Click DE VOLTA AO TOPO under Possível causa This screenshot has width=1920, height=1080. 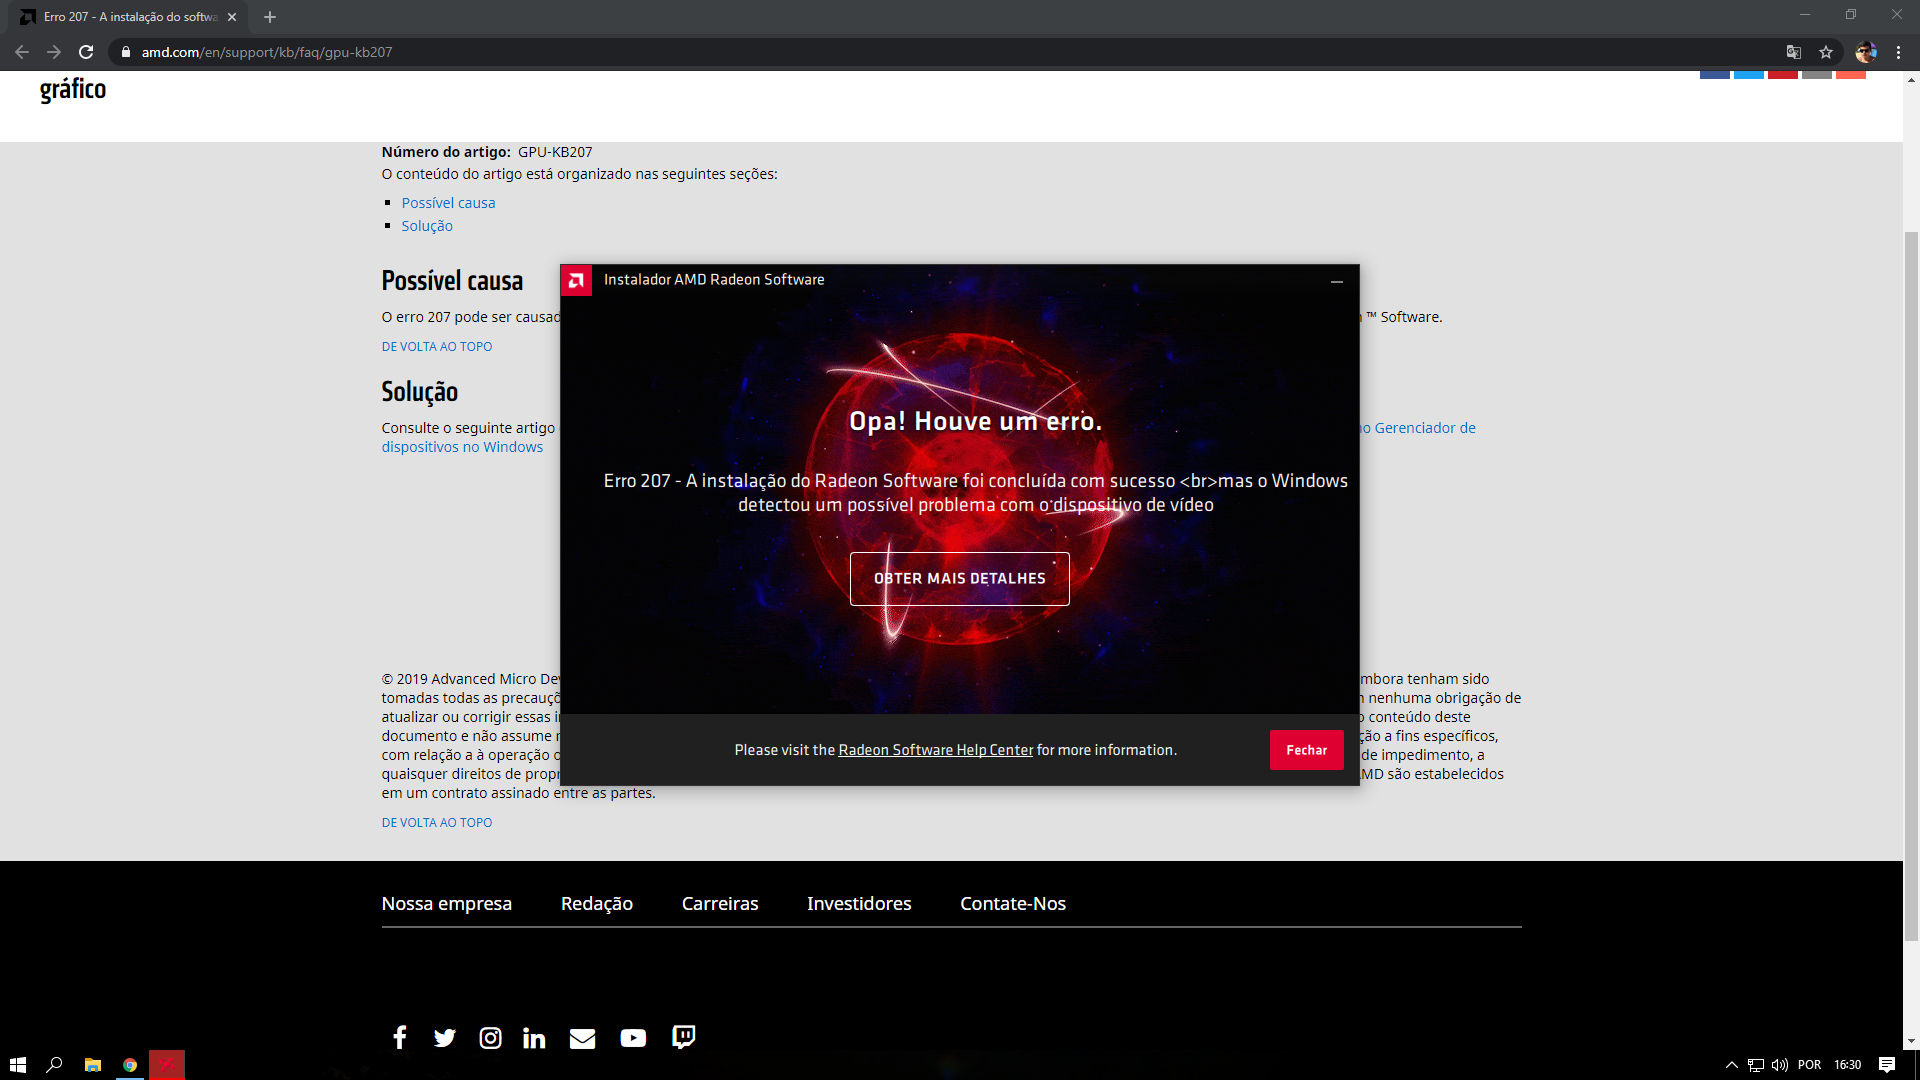pos(436,347)
